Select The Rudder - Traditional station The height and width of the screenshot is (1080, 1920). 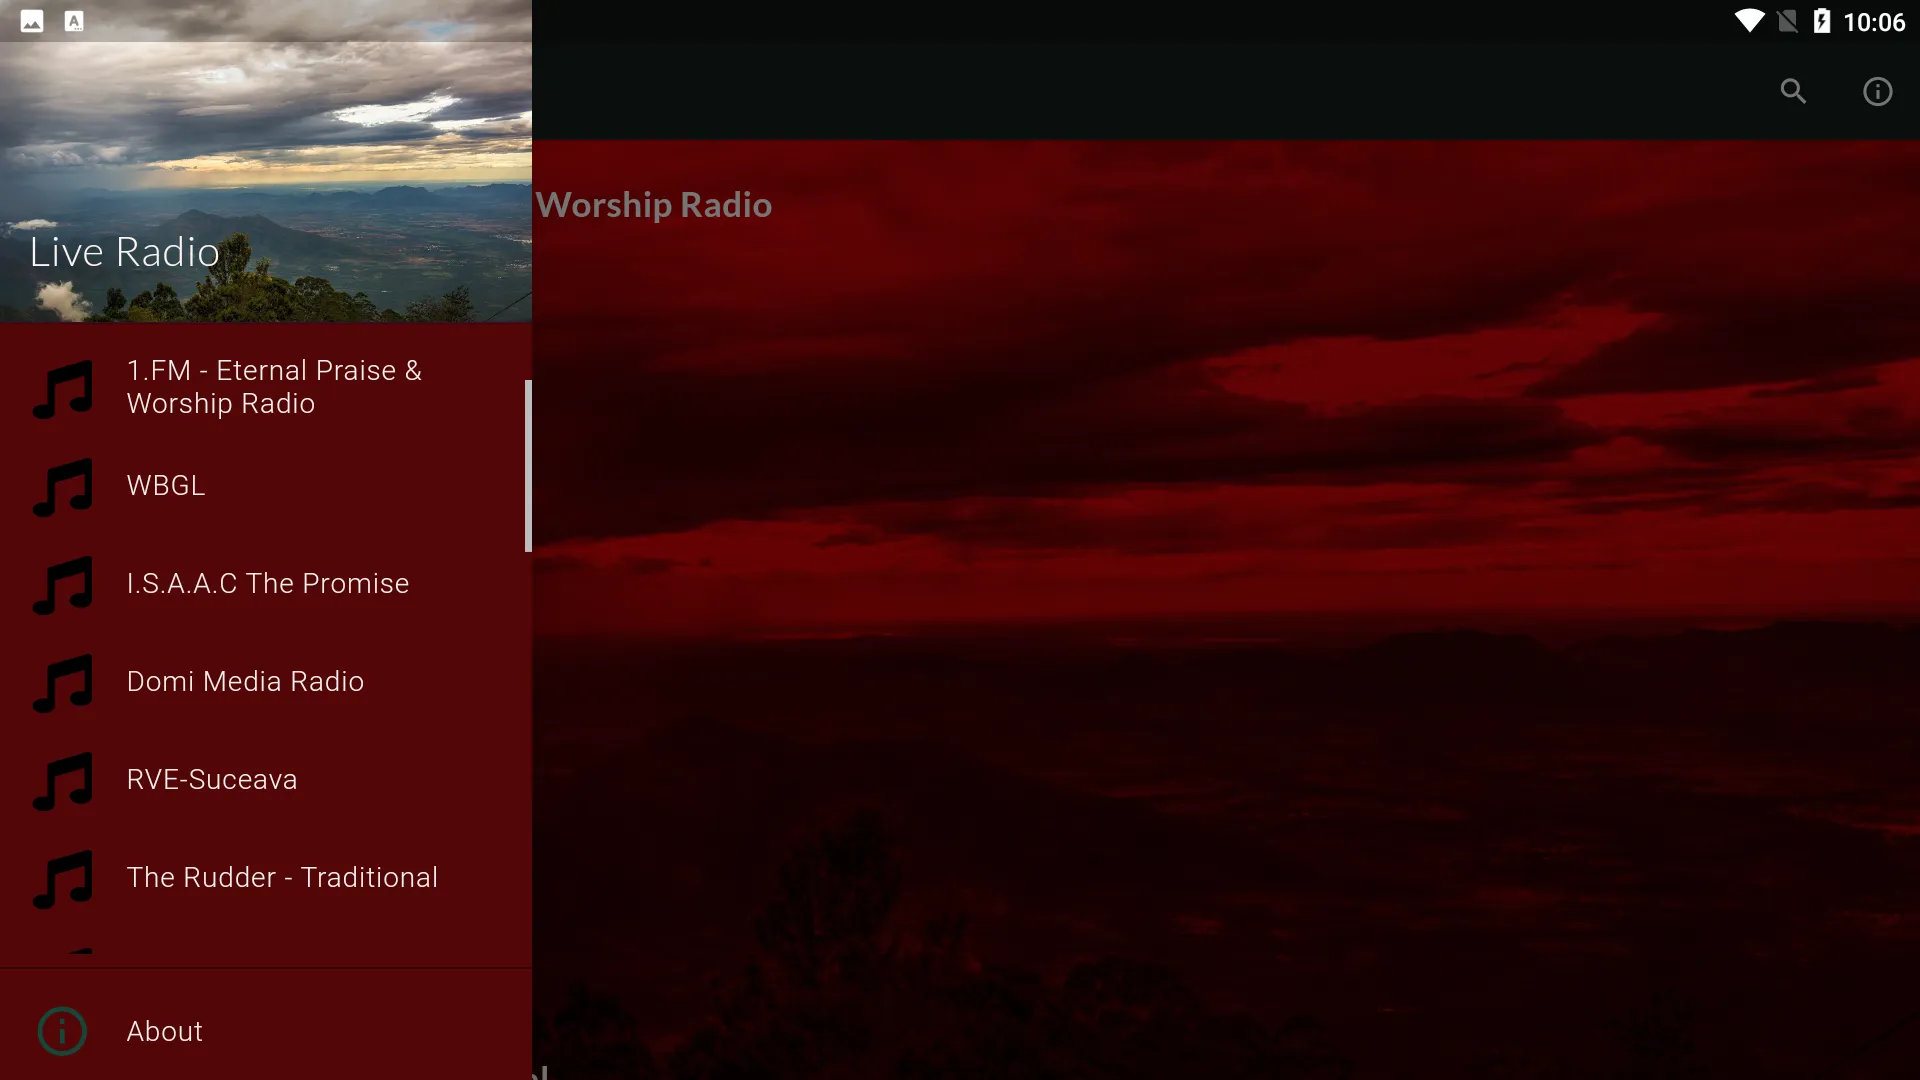tap(282, 877)
